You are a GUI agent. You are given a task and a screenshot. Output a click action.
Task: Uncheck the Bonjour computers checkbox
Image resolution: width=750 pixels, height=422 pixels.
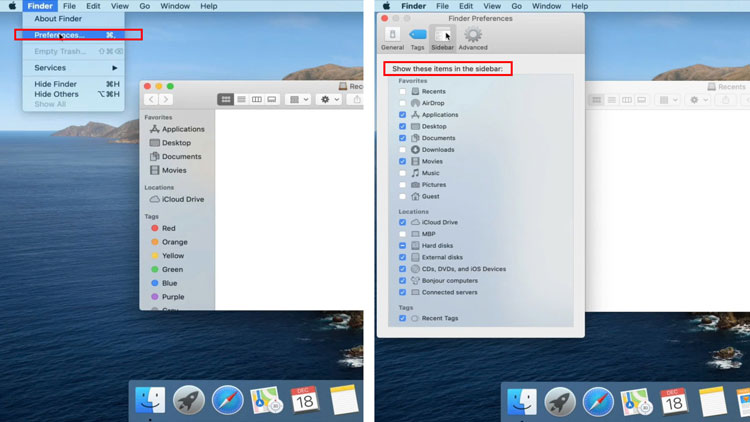[x=402, y=280]
